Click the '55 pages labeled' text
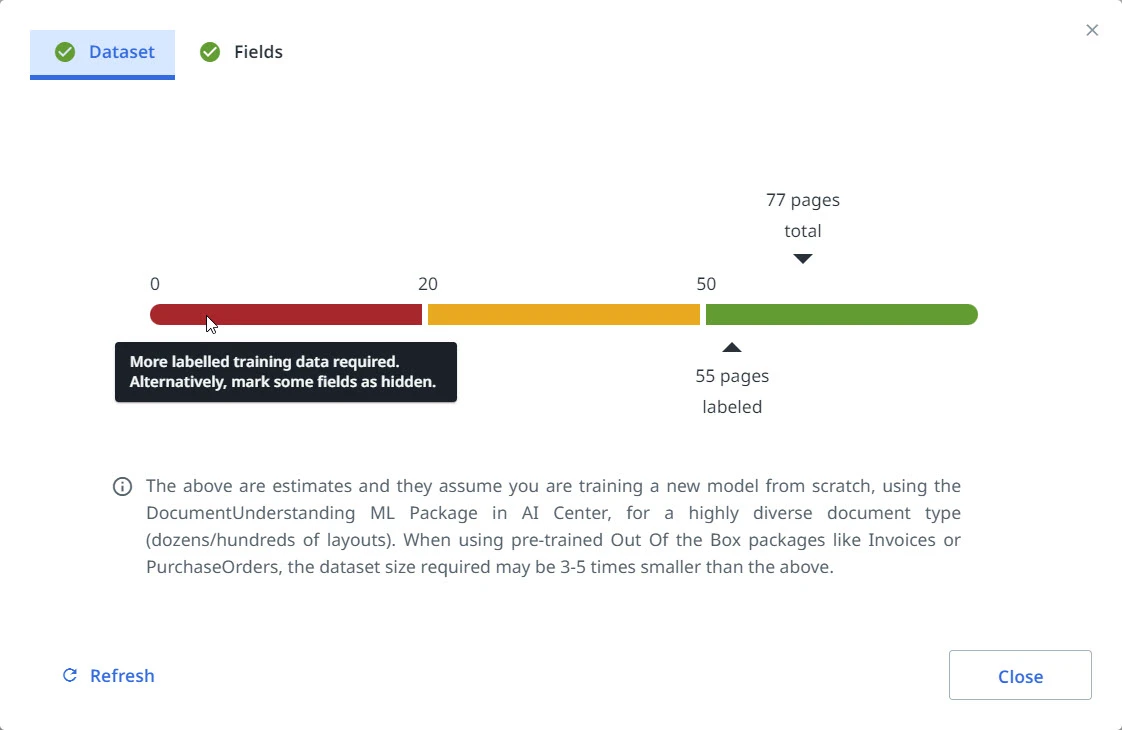 click(732, 391)
